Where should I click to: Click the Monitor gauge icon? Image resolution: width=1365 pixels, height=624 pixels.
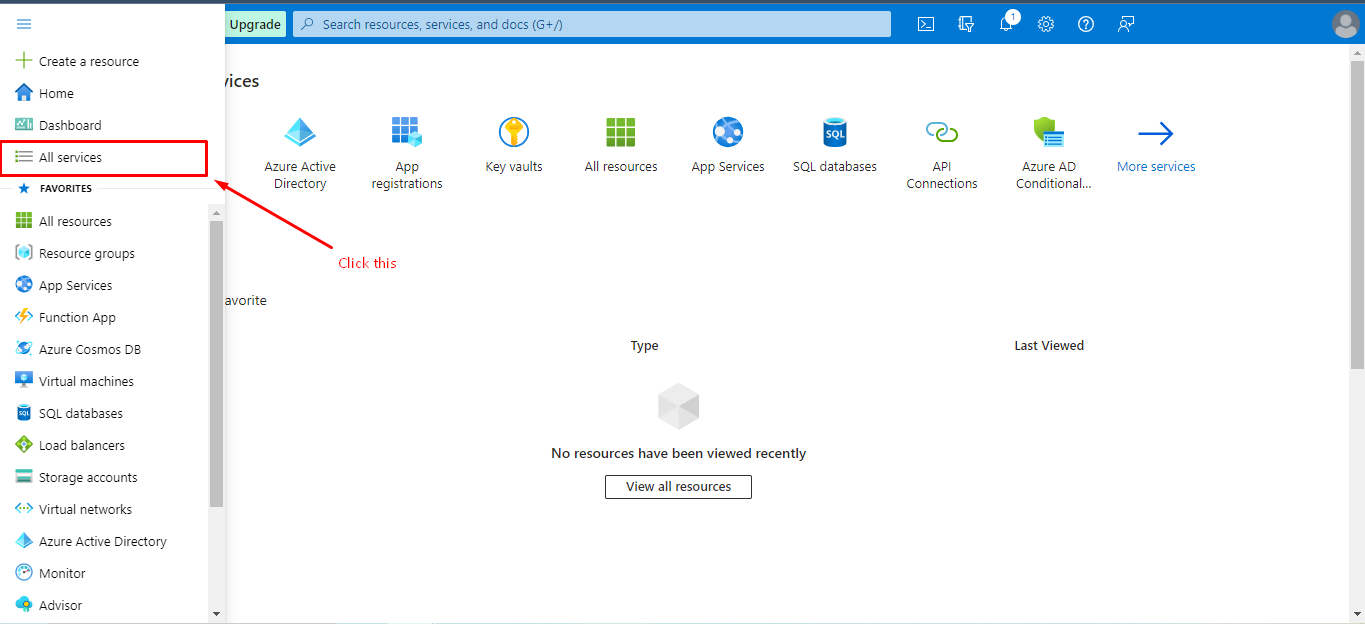click(x=24, y=573)
